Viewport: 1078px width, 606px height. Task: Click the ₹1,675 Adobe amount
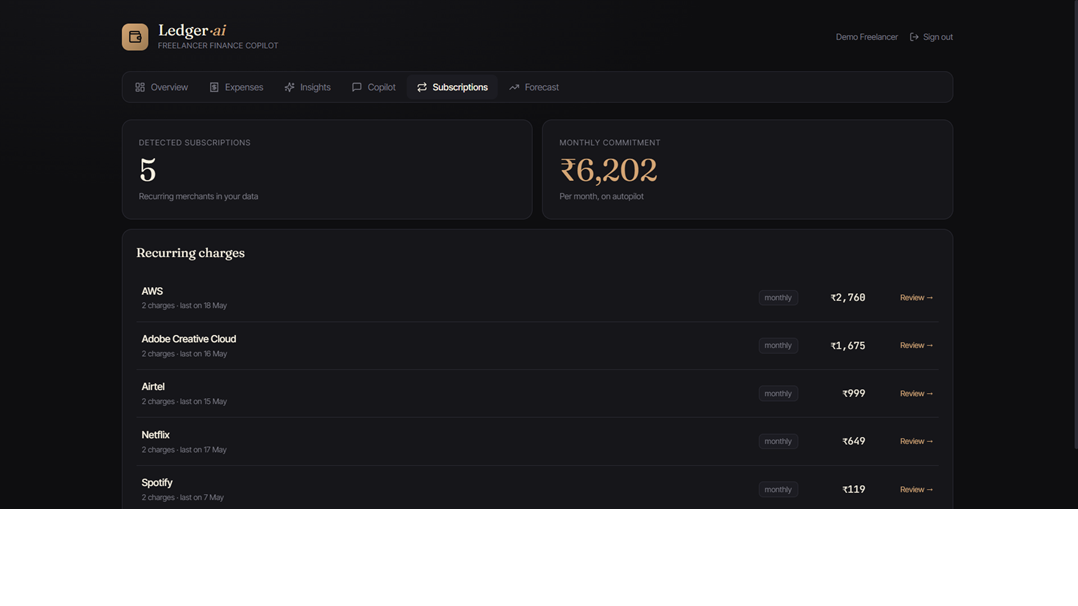click(x=848, y=345)
